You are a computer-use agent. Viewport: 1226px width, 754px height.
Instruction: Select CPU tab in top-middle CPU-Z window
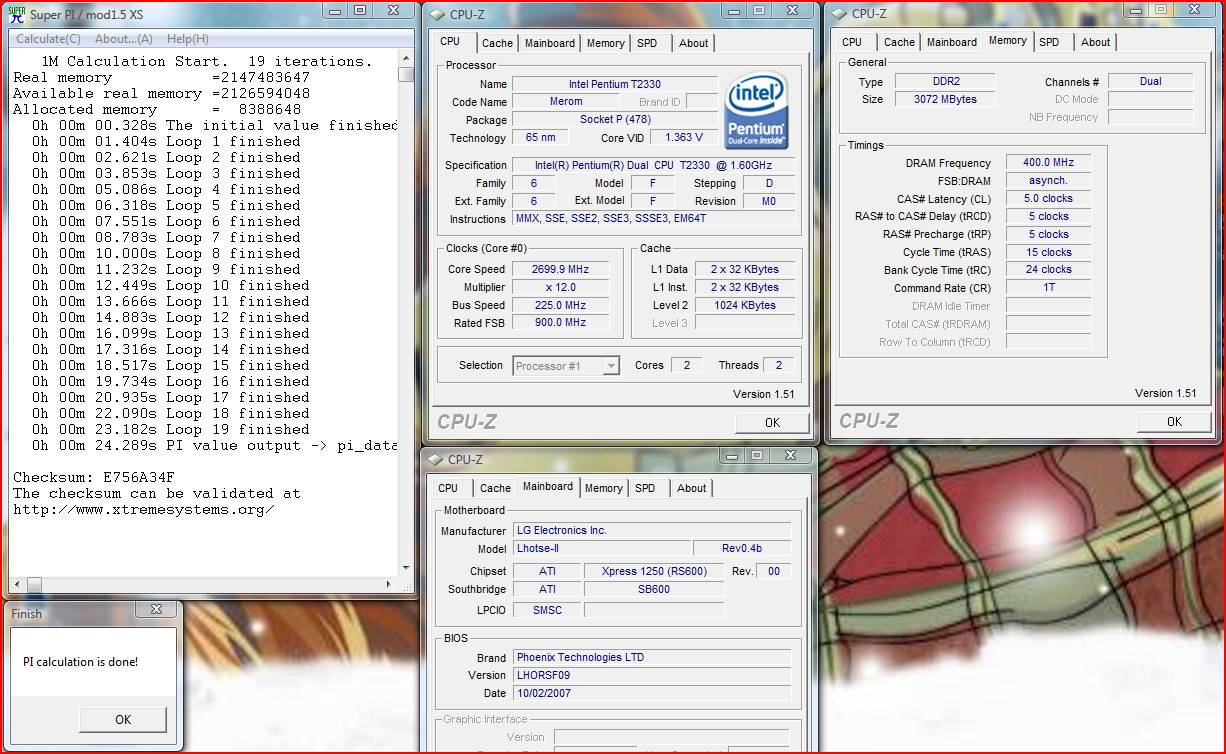(450, 41)
